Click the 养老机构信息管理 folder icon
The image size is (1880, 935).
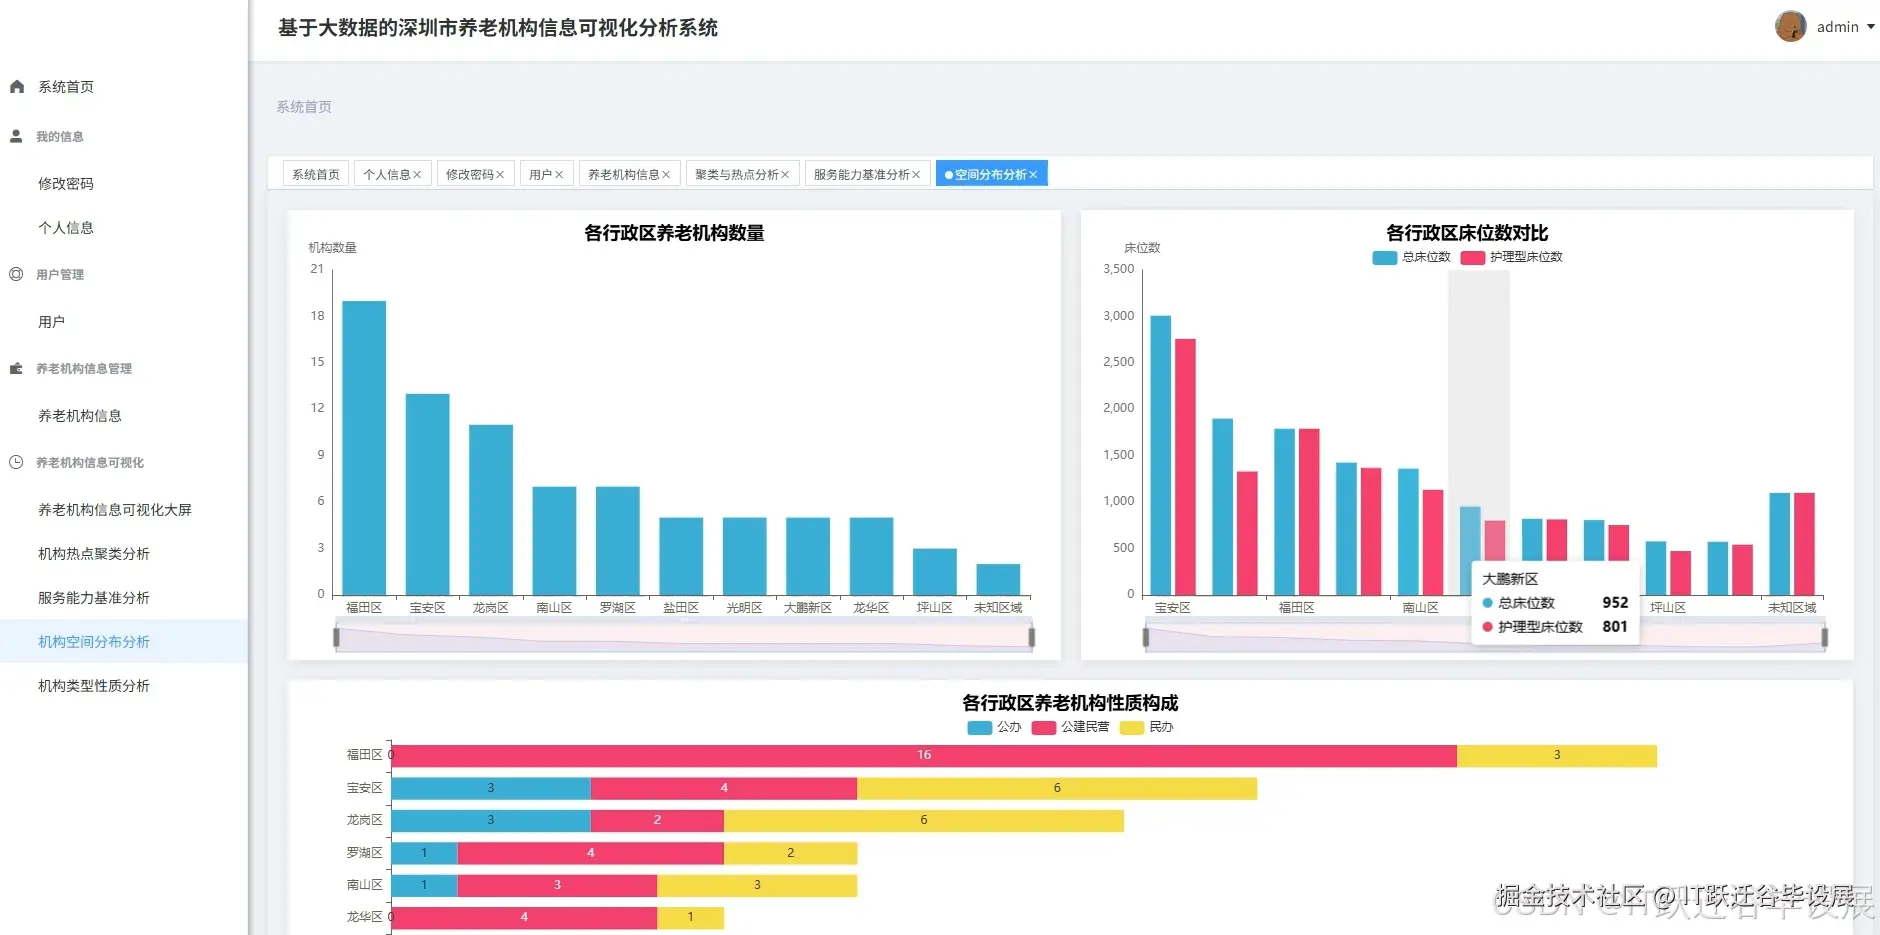point(16,368)
